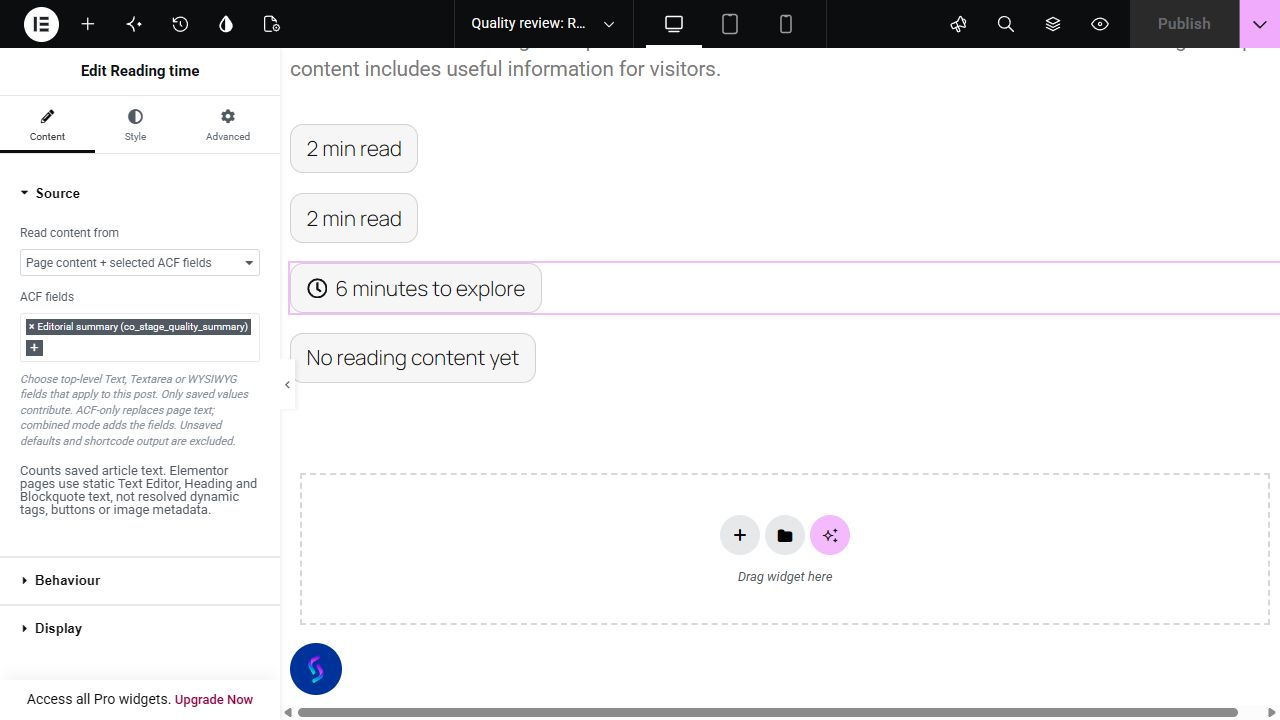Select the '6 minutes to explore' widget
1280x720 pixels.
coord(416,288)
